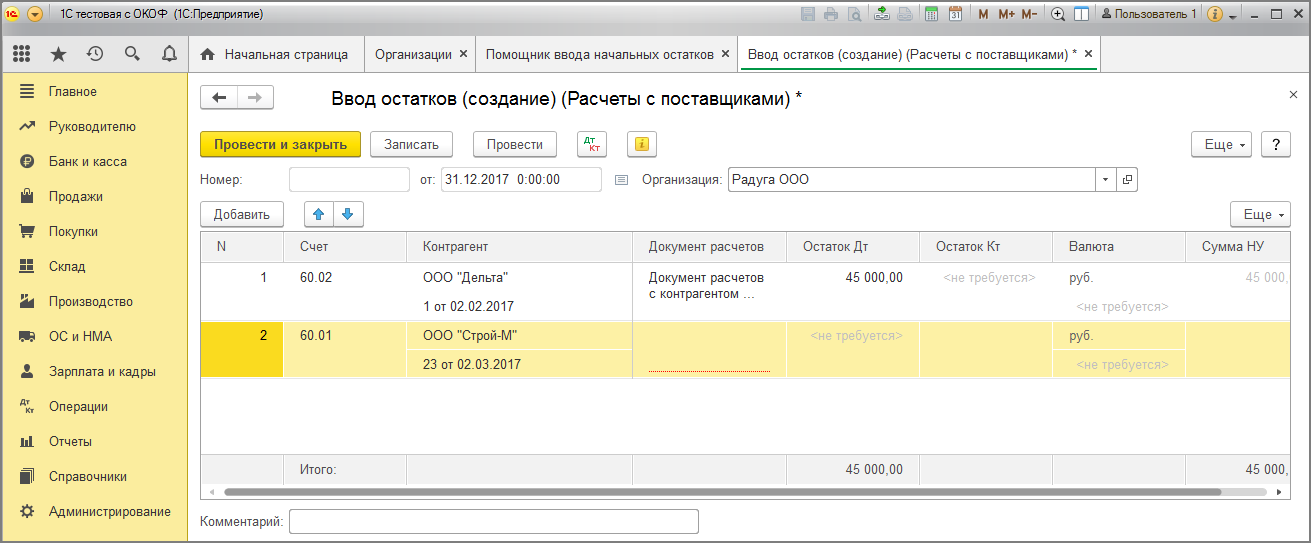This screenshot has width=1311, height=543.
Task: Open notifications bell icon
Action: [169, 54]
